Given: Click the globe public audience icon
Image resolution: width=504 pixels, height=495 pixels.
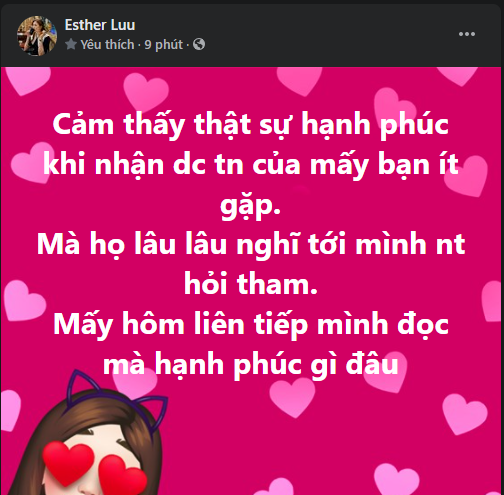Looking at the screenshot, I should click(x=199, y=44).
